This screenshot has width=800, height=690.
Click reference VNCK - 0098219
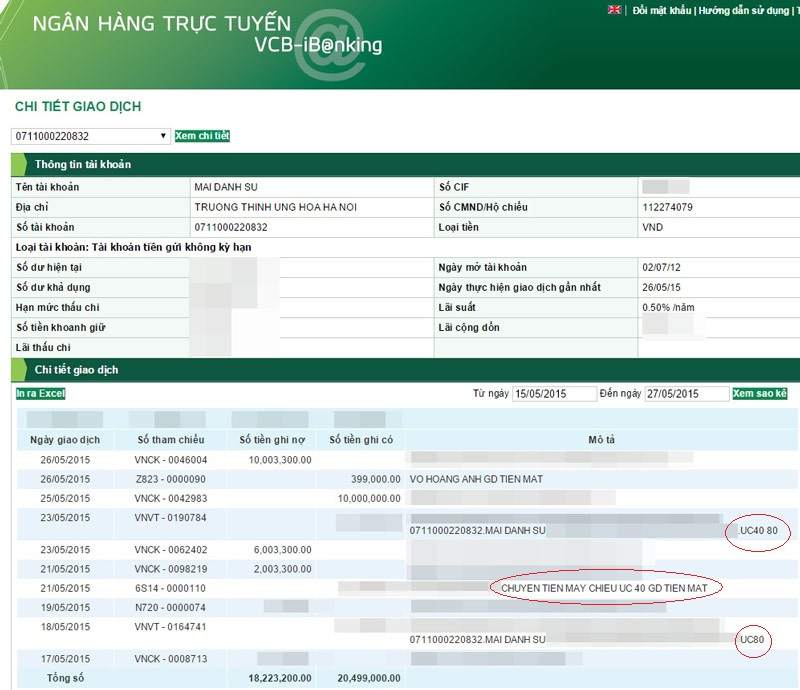[171, 569]
